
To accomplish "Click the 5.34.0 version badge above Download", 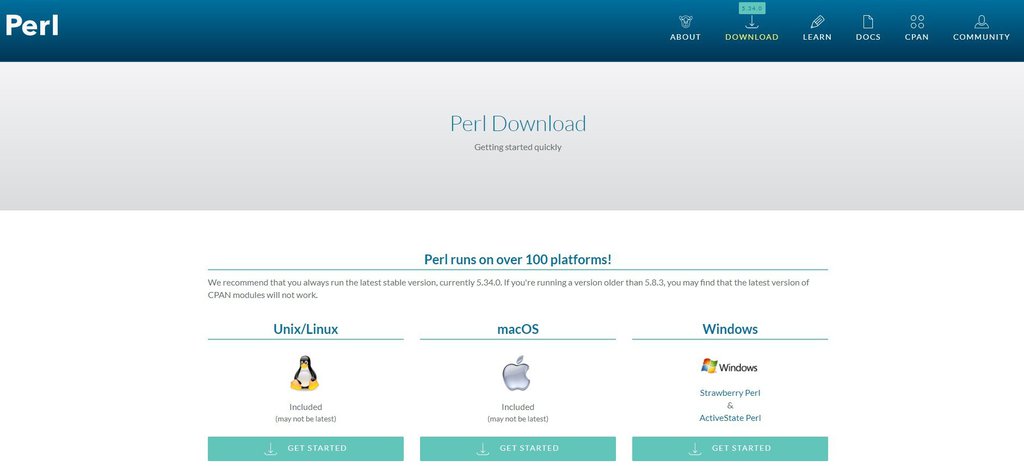I will click(752, 8).
